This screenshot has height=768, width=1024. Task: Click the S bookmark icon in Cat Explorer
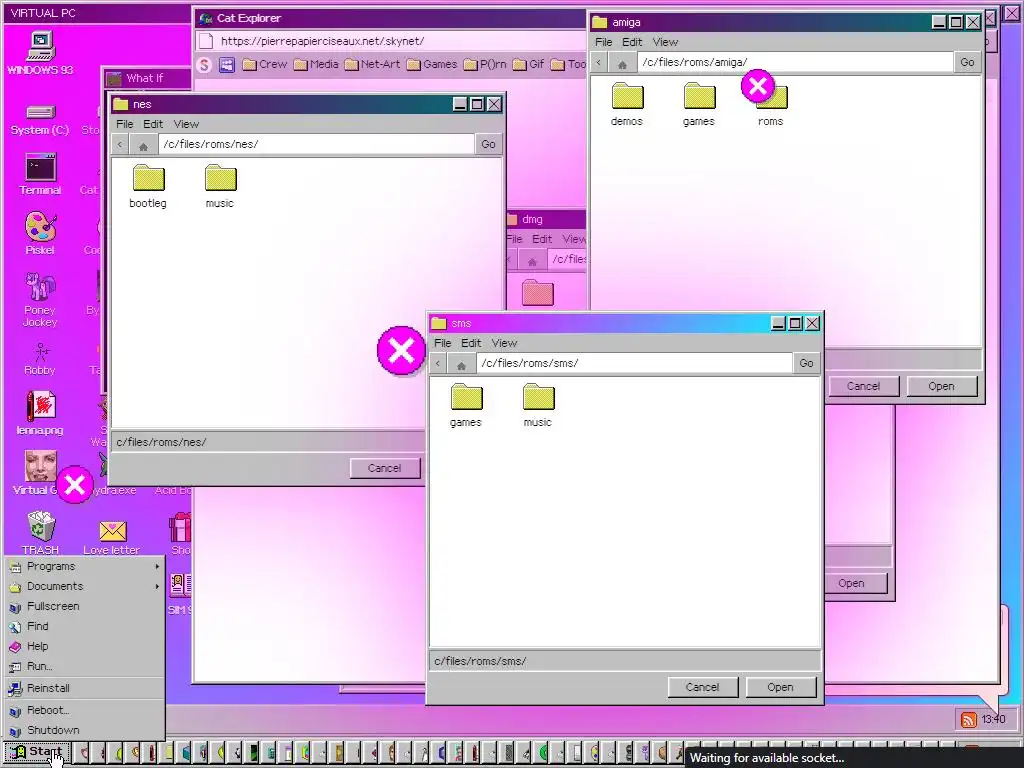[204, 65]
